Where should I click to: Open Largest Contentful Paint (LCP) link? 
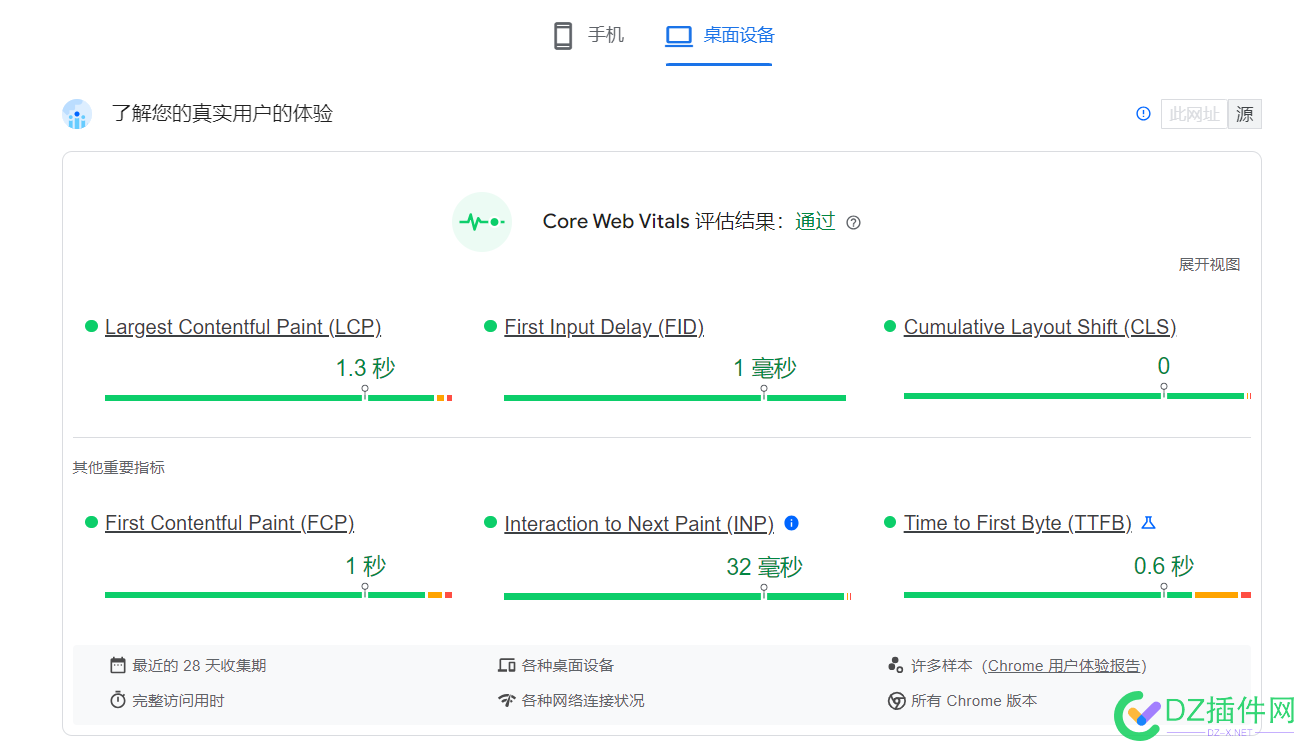pyautogui.click(x=243, y=327)
